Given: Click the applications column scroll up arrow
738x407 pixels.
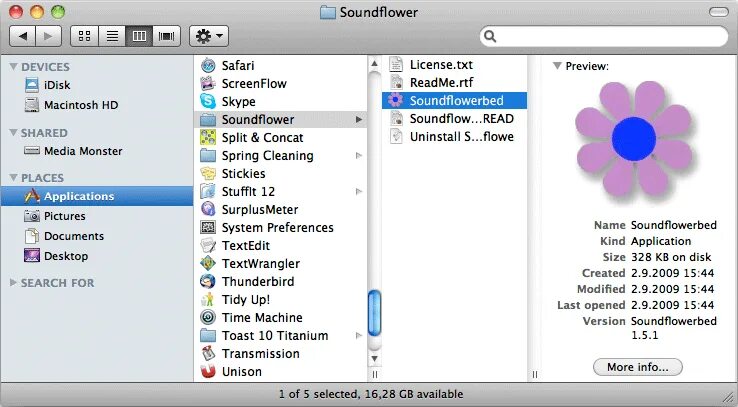Looking at the screenshot, I should click(x=374, y=64).
